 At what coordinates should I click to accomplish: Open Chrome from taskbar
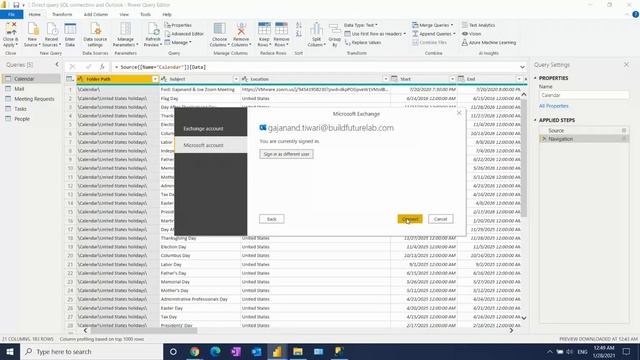(194, 351)
